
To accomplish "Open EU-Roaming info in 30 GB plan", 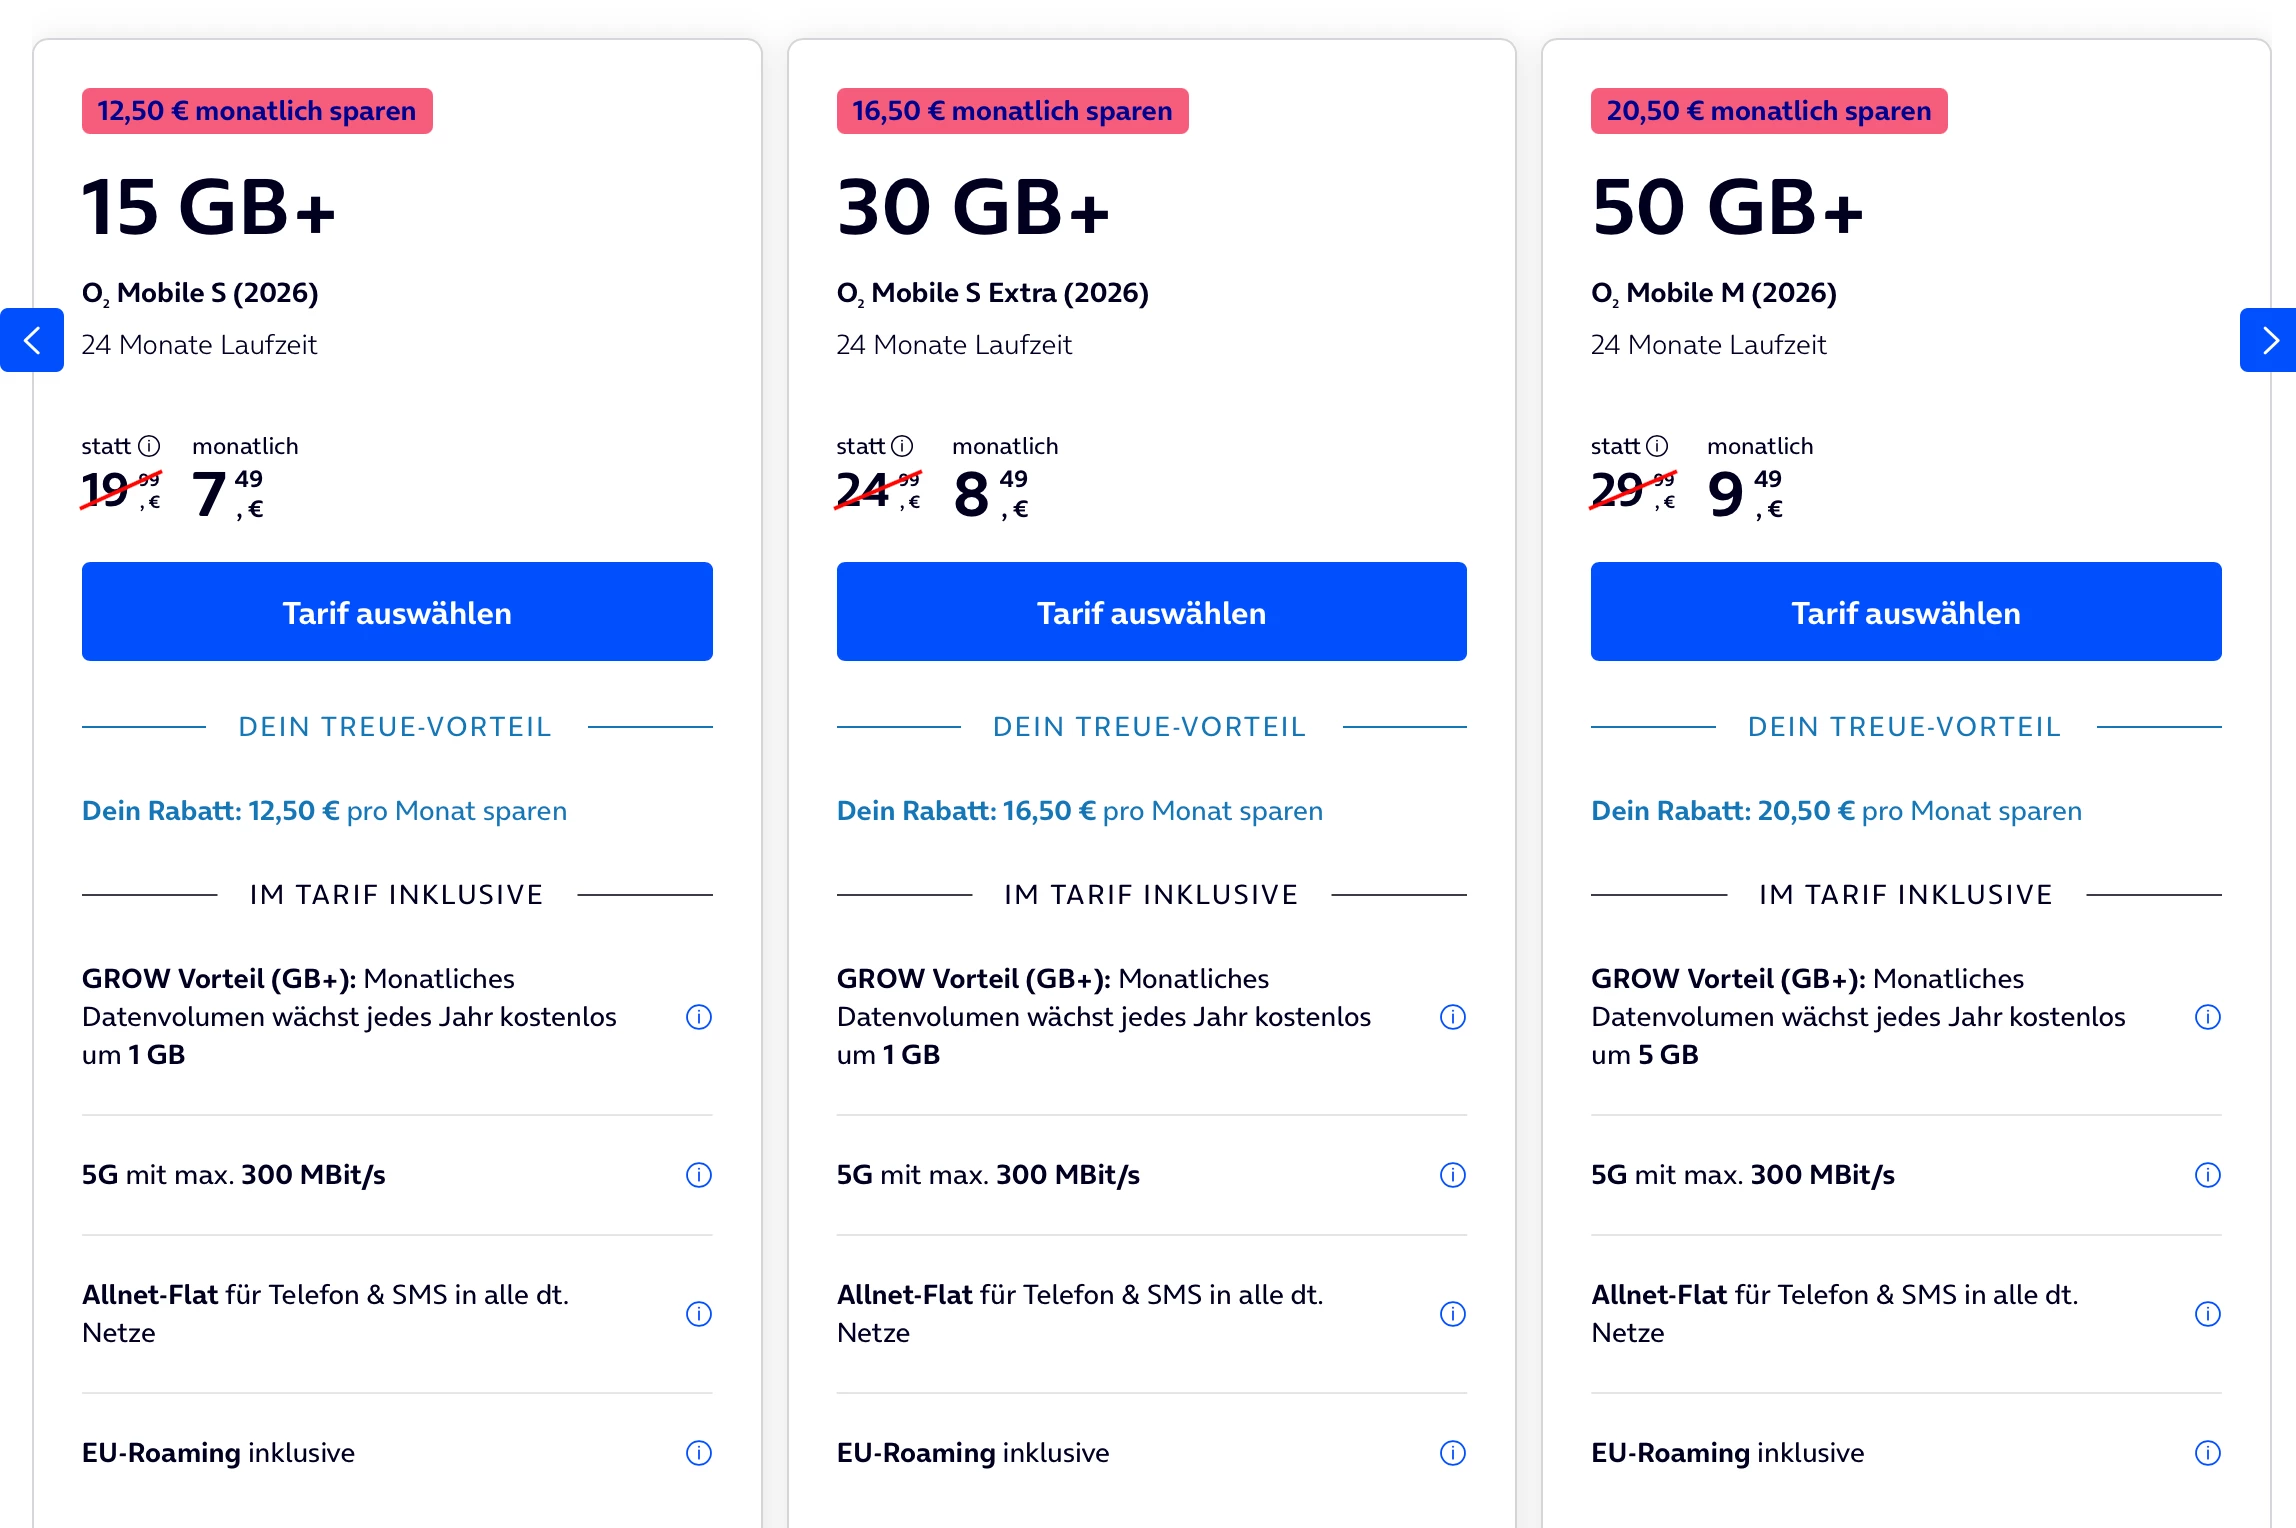I will point(1453,1453).
